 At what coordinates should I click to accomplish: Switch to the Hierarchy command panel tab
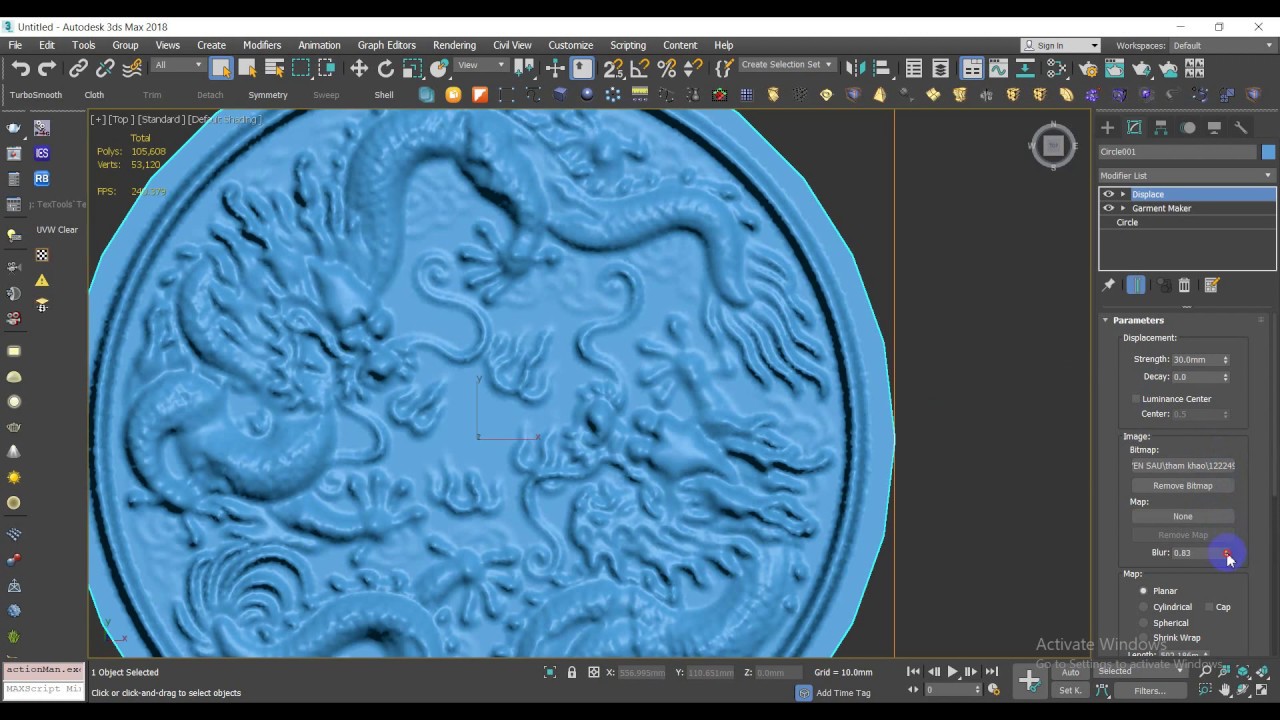tap(1161, 128)
